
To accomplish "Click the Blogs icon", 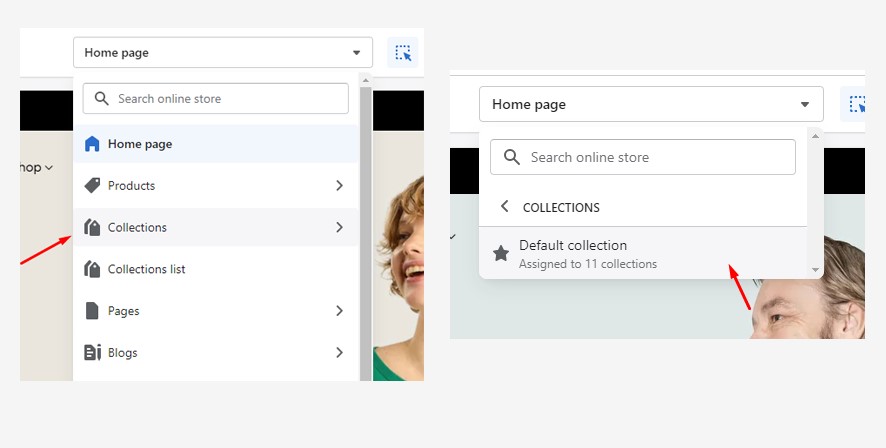I will 92,353.
